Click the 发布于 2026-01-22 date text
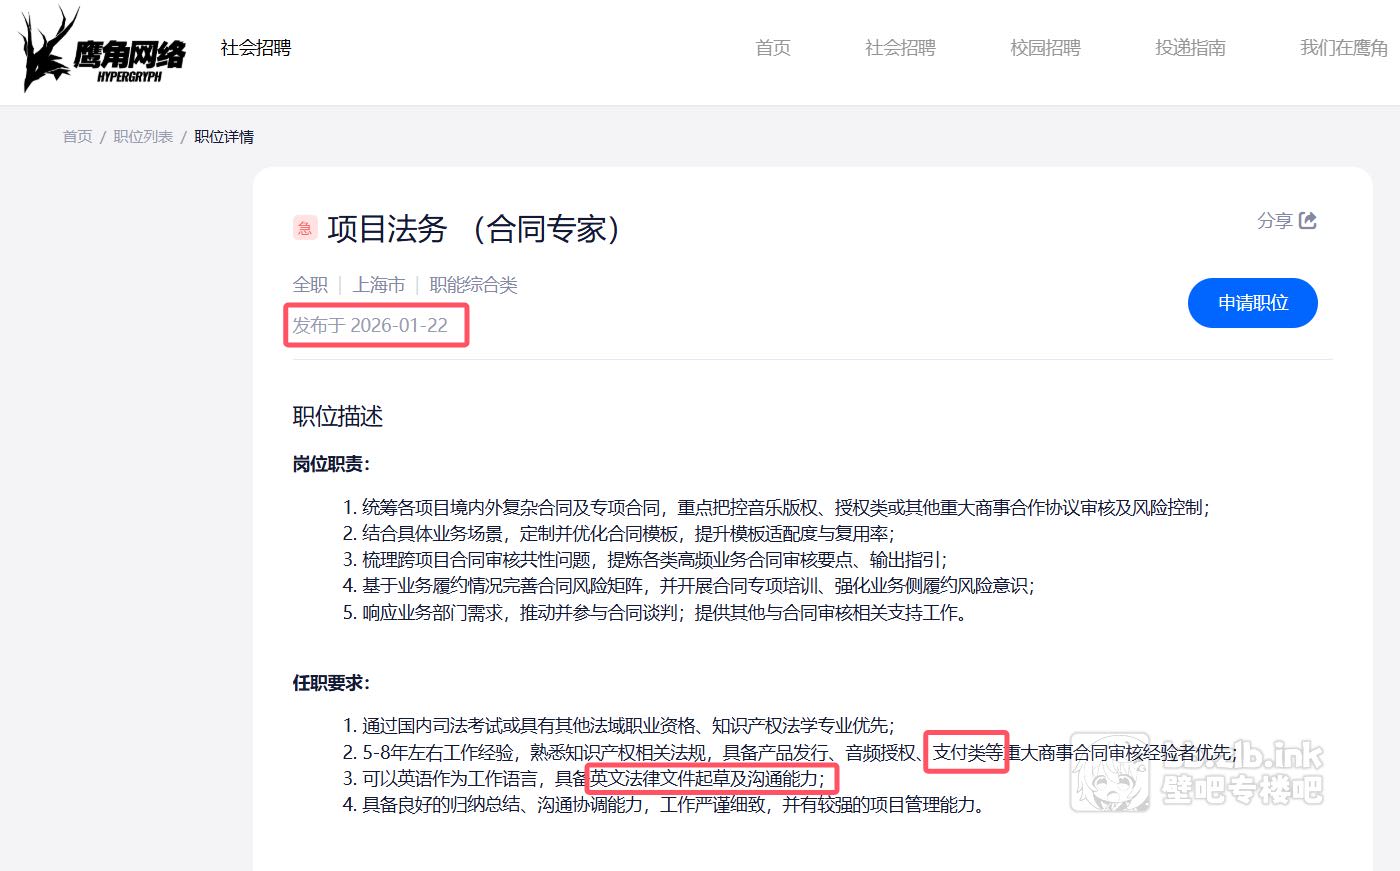The width and height of the screenshot is (1400, 871). click(x=370, y=325)
